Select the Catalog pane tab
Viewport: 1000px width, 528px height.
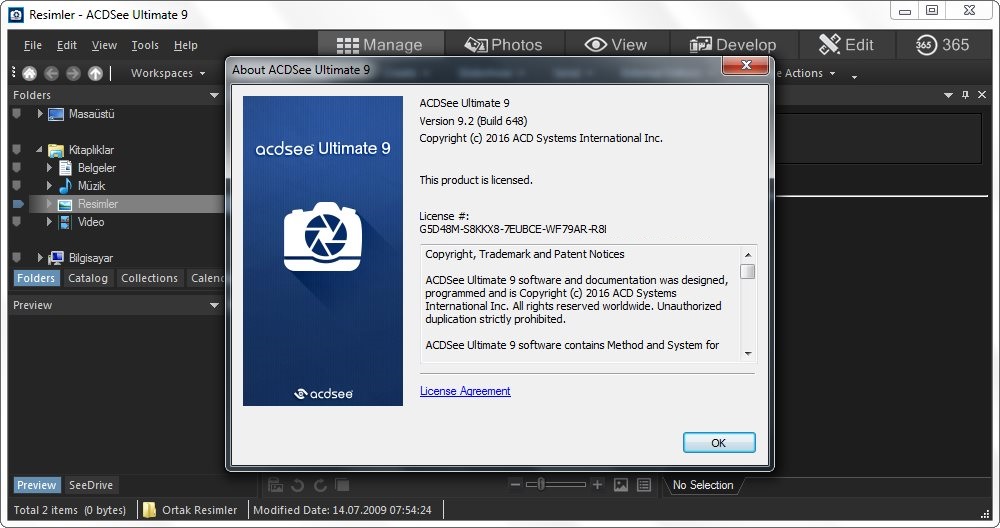88,278
